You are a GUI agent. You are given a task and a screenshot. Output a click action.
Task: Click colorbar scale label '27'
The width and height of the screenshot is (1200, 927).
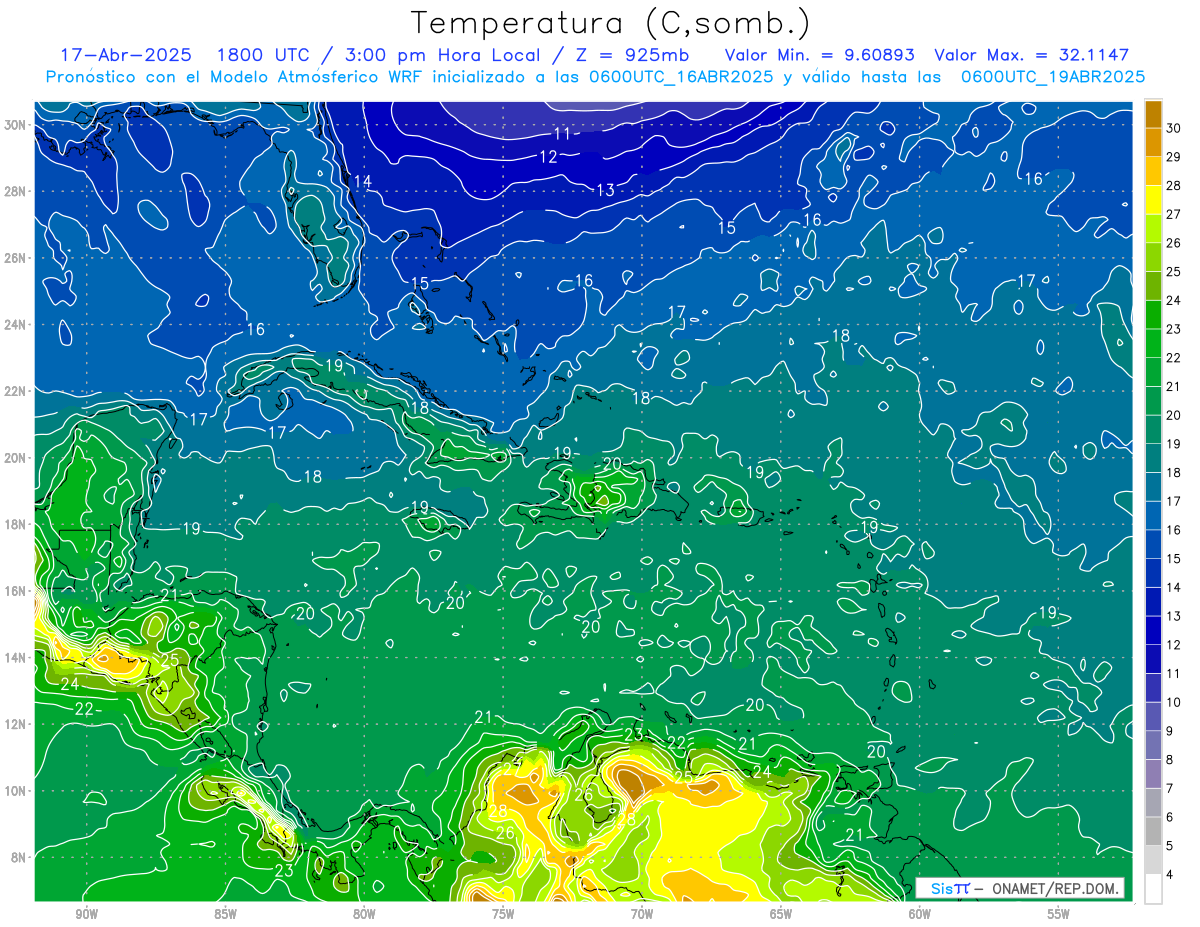[x=1174, y=214]
